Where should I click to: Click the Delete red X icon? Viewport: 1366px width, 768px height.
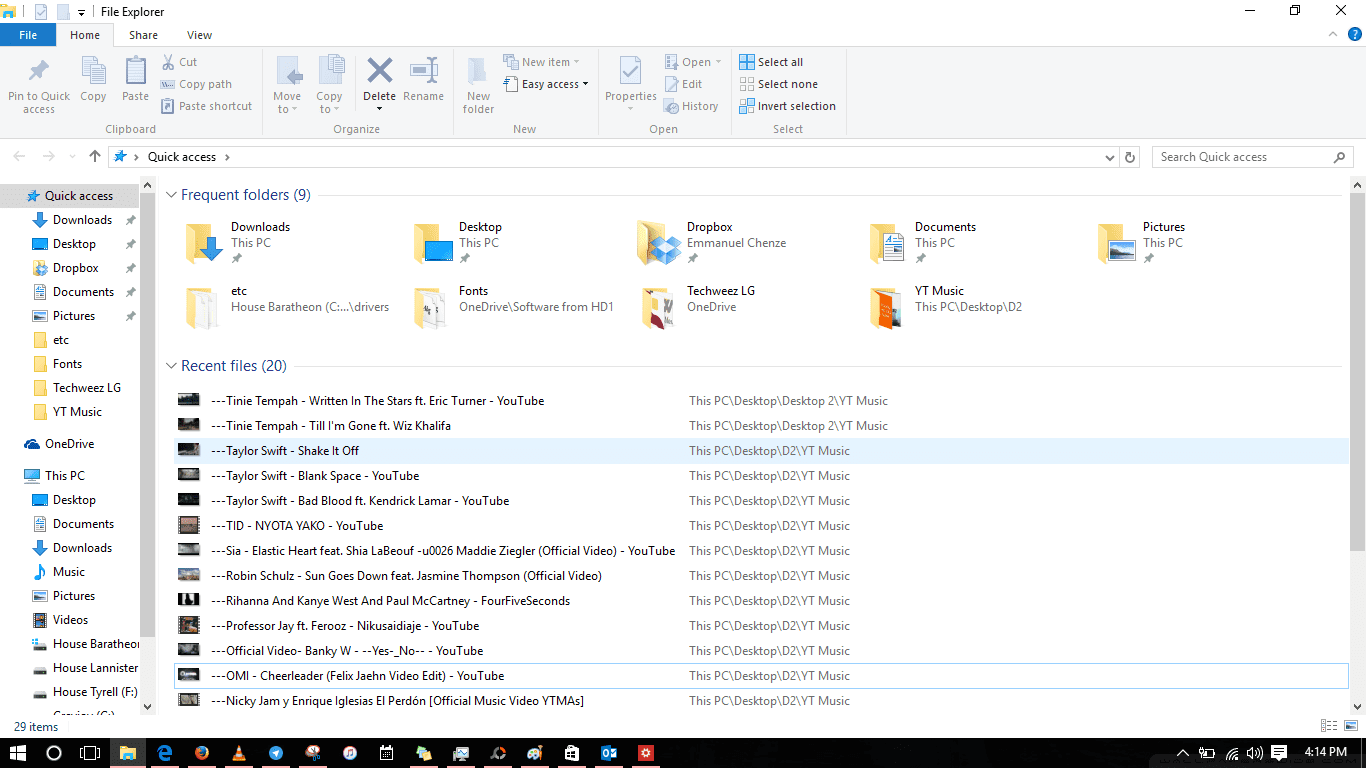[x=379, y=70]
